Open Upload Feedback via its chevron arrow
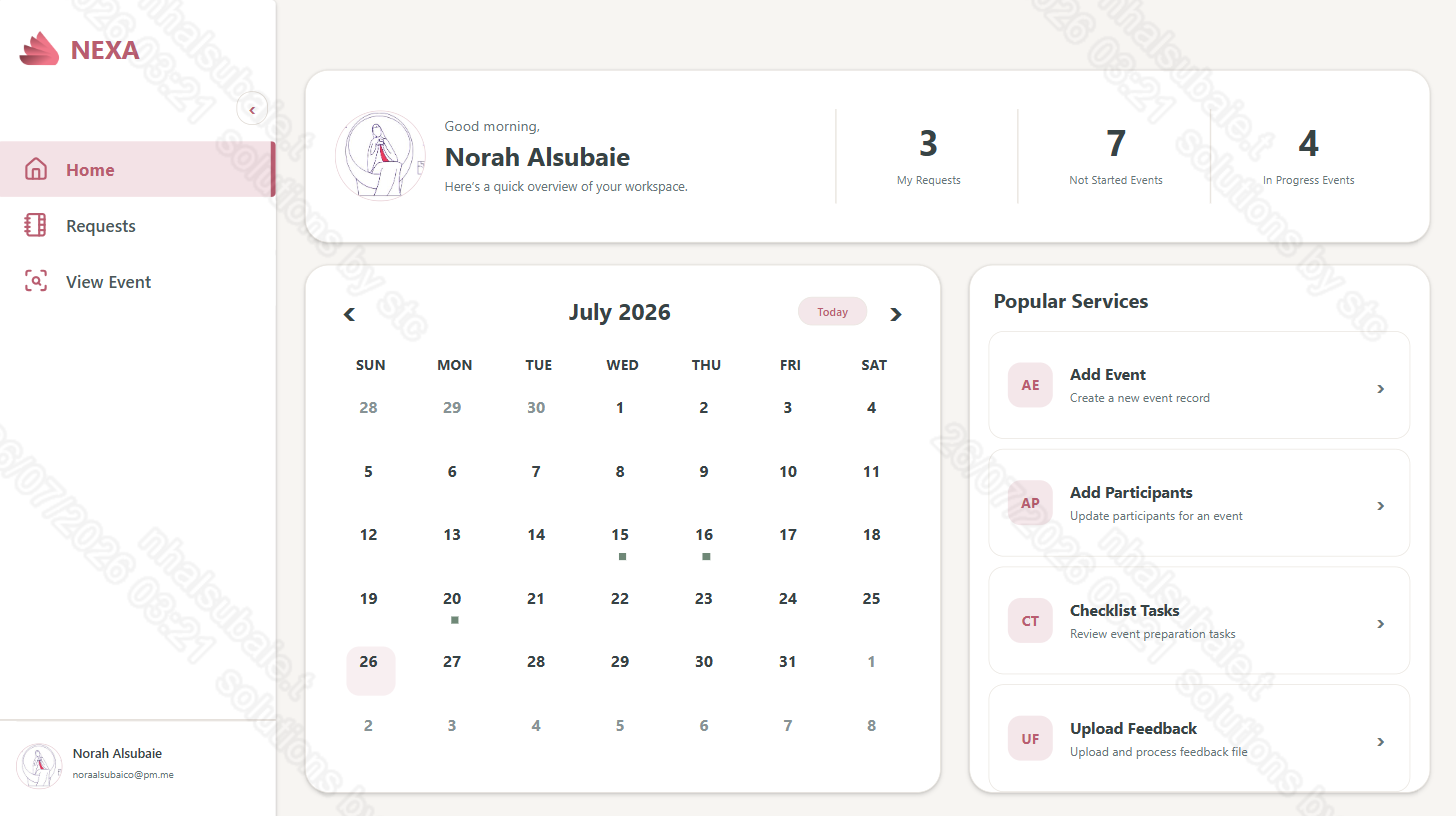 pyautogui.click(x=1381, y=741)
